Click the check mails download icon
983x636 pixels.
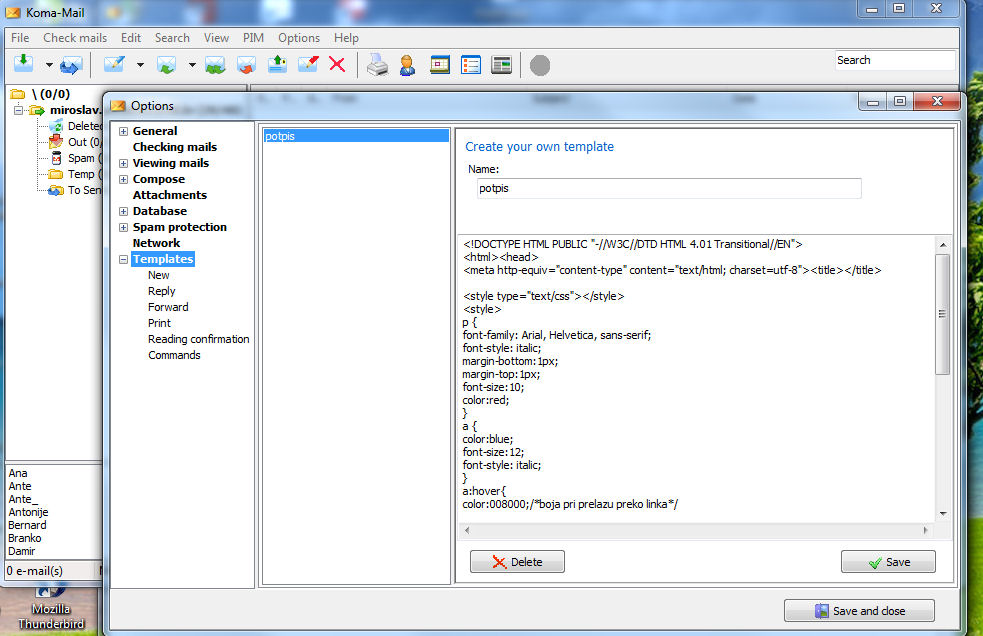[x=23, y=65]
